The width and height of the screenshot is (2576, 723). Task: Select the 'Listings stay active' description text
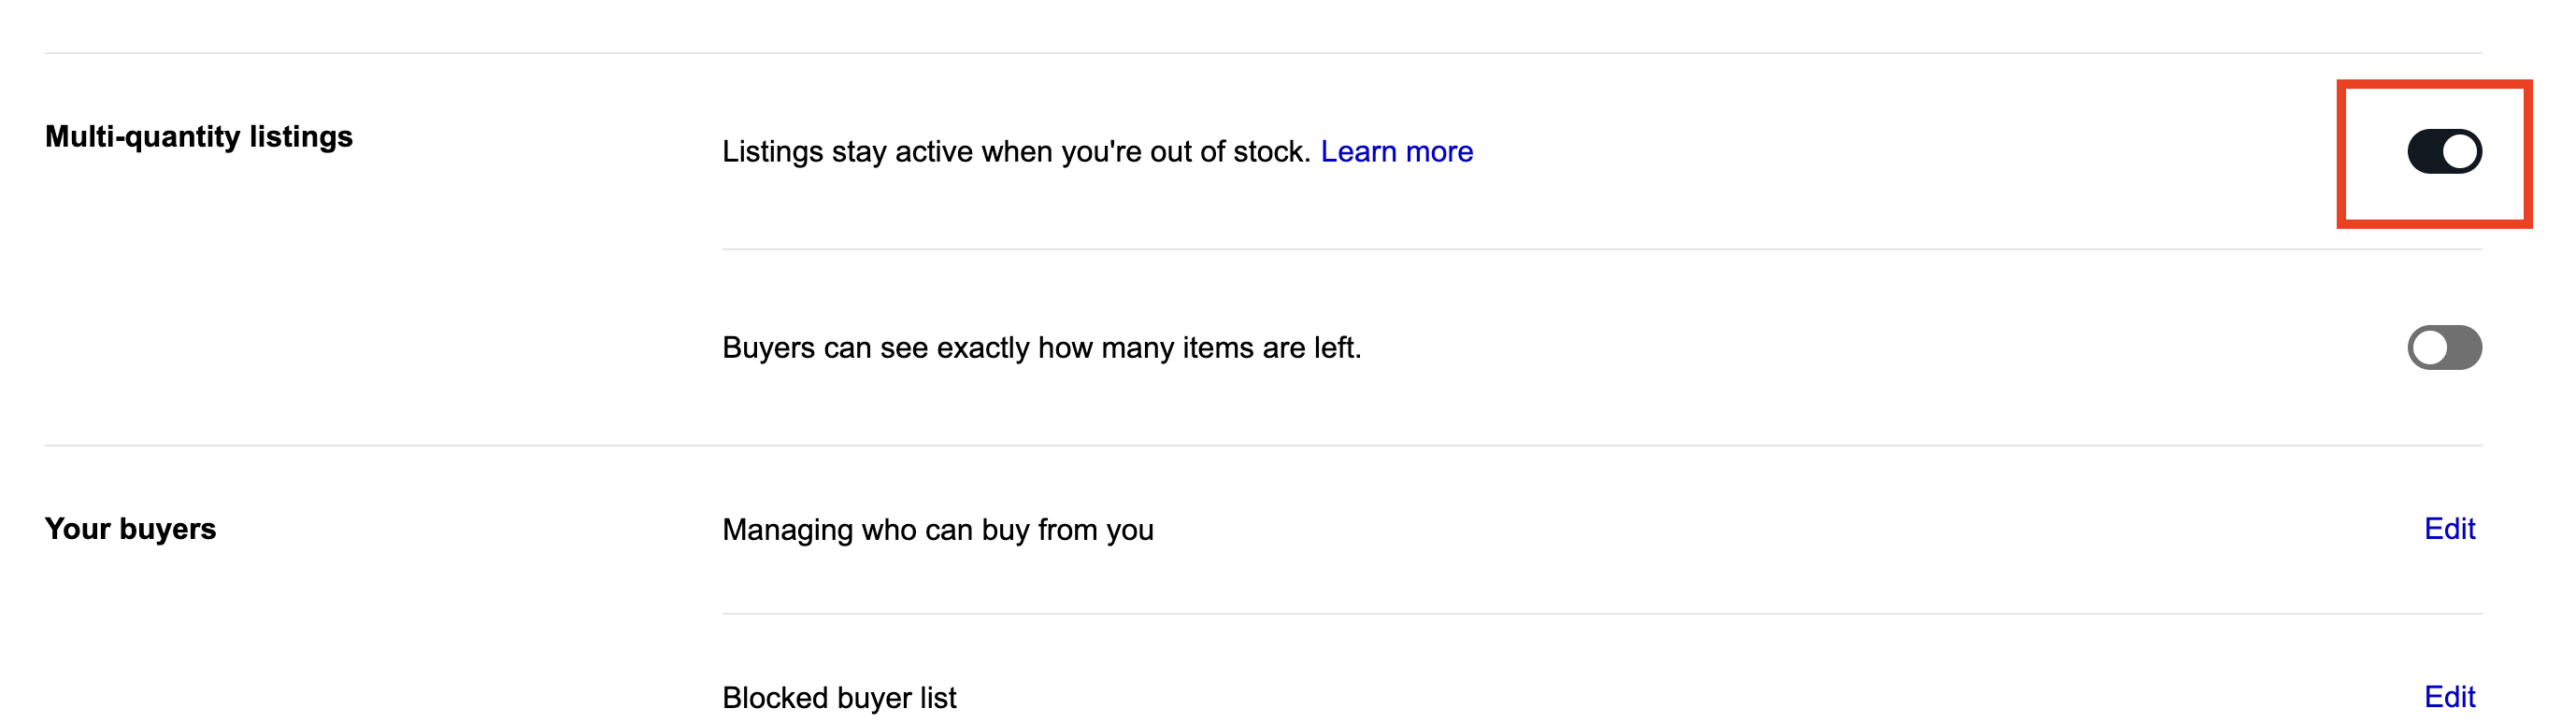click(x=1014, y=151)
